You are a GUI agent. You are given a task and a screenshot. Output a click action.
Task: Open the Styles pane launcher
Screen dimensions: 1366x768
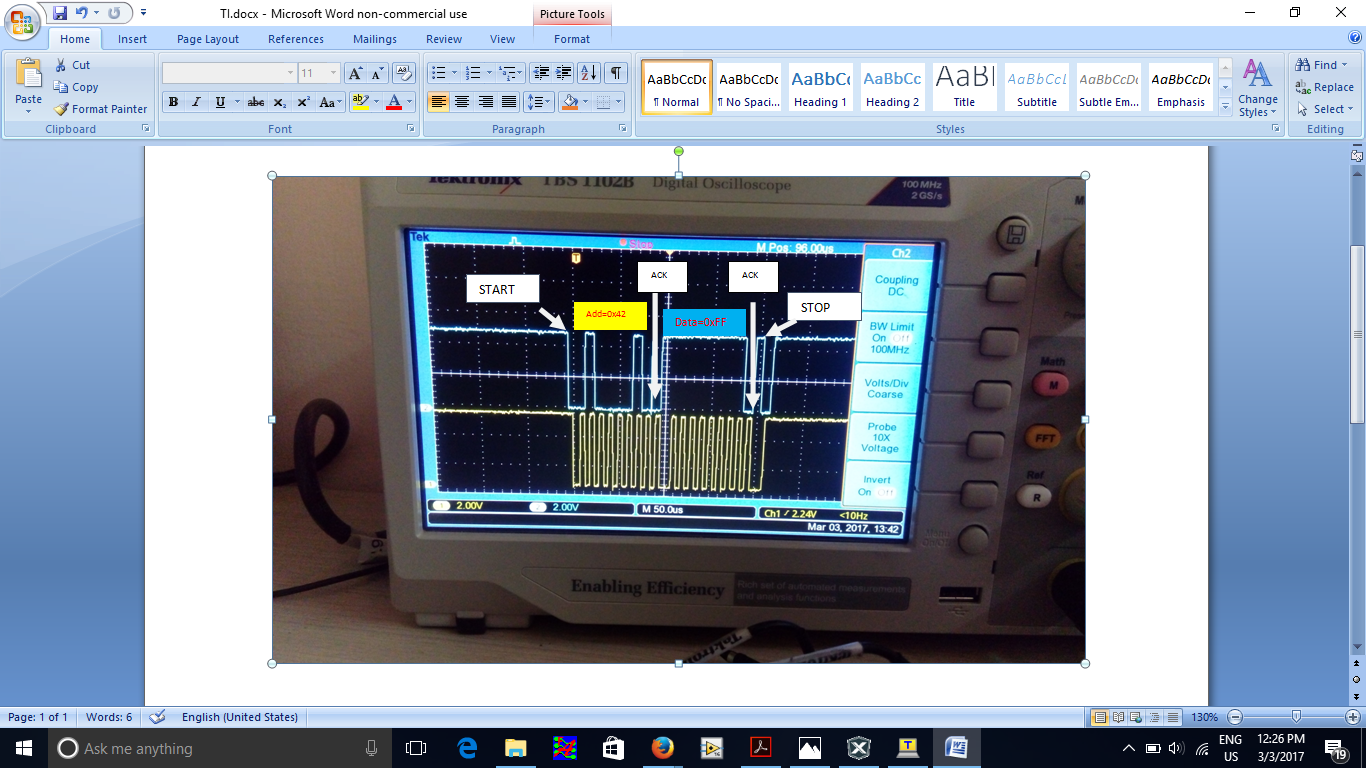point(1274,129)
